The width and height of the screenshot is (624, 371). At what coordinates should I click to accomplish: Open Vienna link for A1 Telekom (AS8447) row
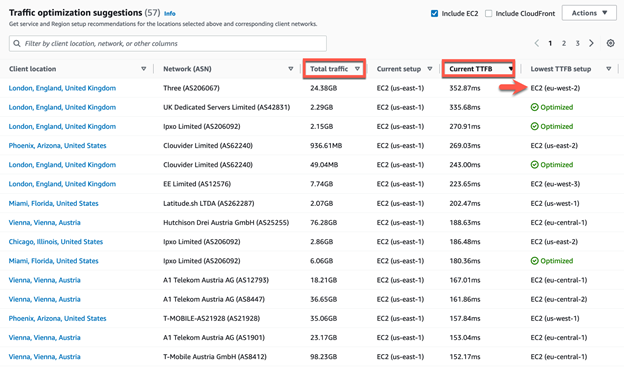point(45,299)
